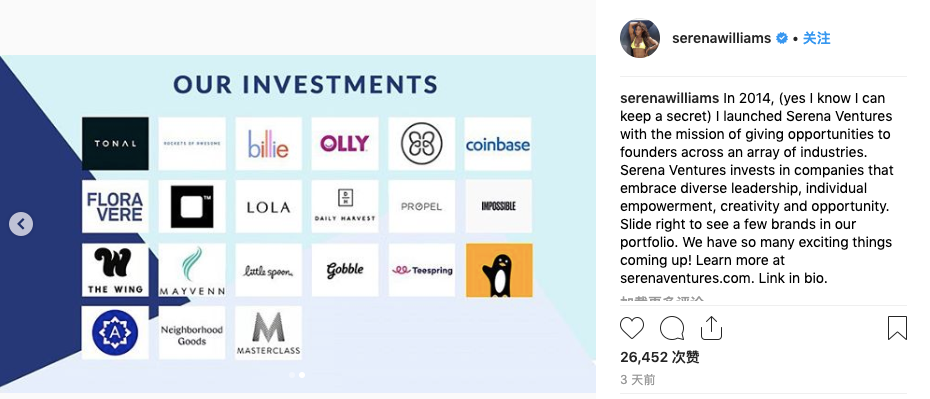Viewport: 930px width, 399px height.
Task: Go to previous slide with left arrow
Action: point(21,224)
